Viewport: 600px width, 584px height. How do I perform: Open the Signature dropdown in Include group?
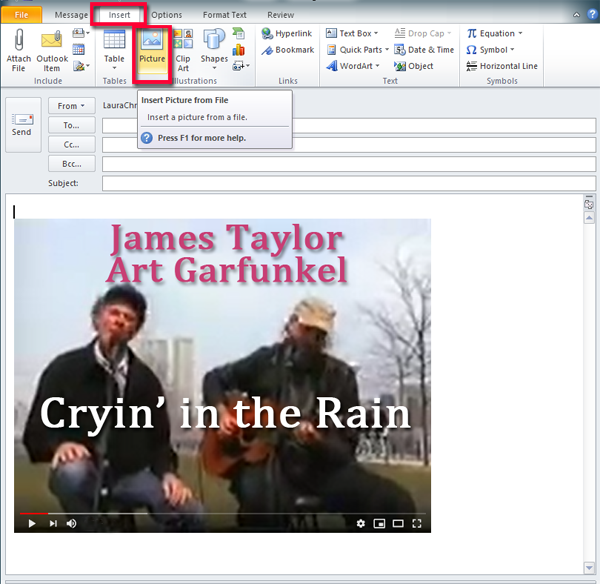click(x=81, y=66)
